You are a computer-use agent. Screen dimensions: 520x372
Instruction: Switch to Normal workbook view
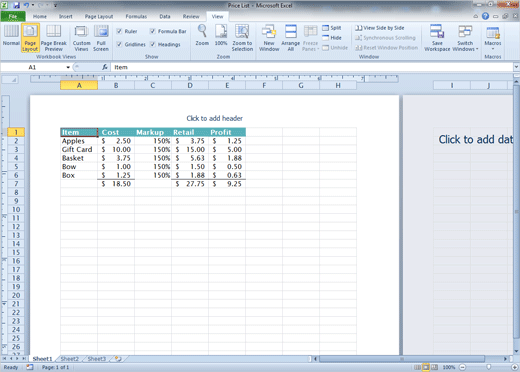11,35
